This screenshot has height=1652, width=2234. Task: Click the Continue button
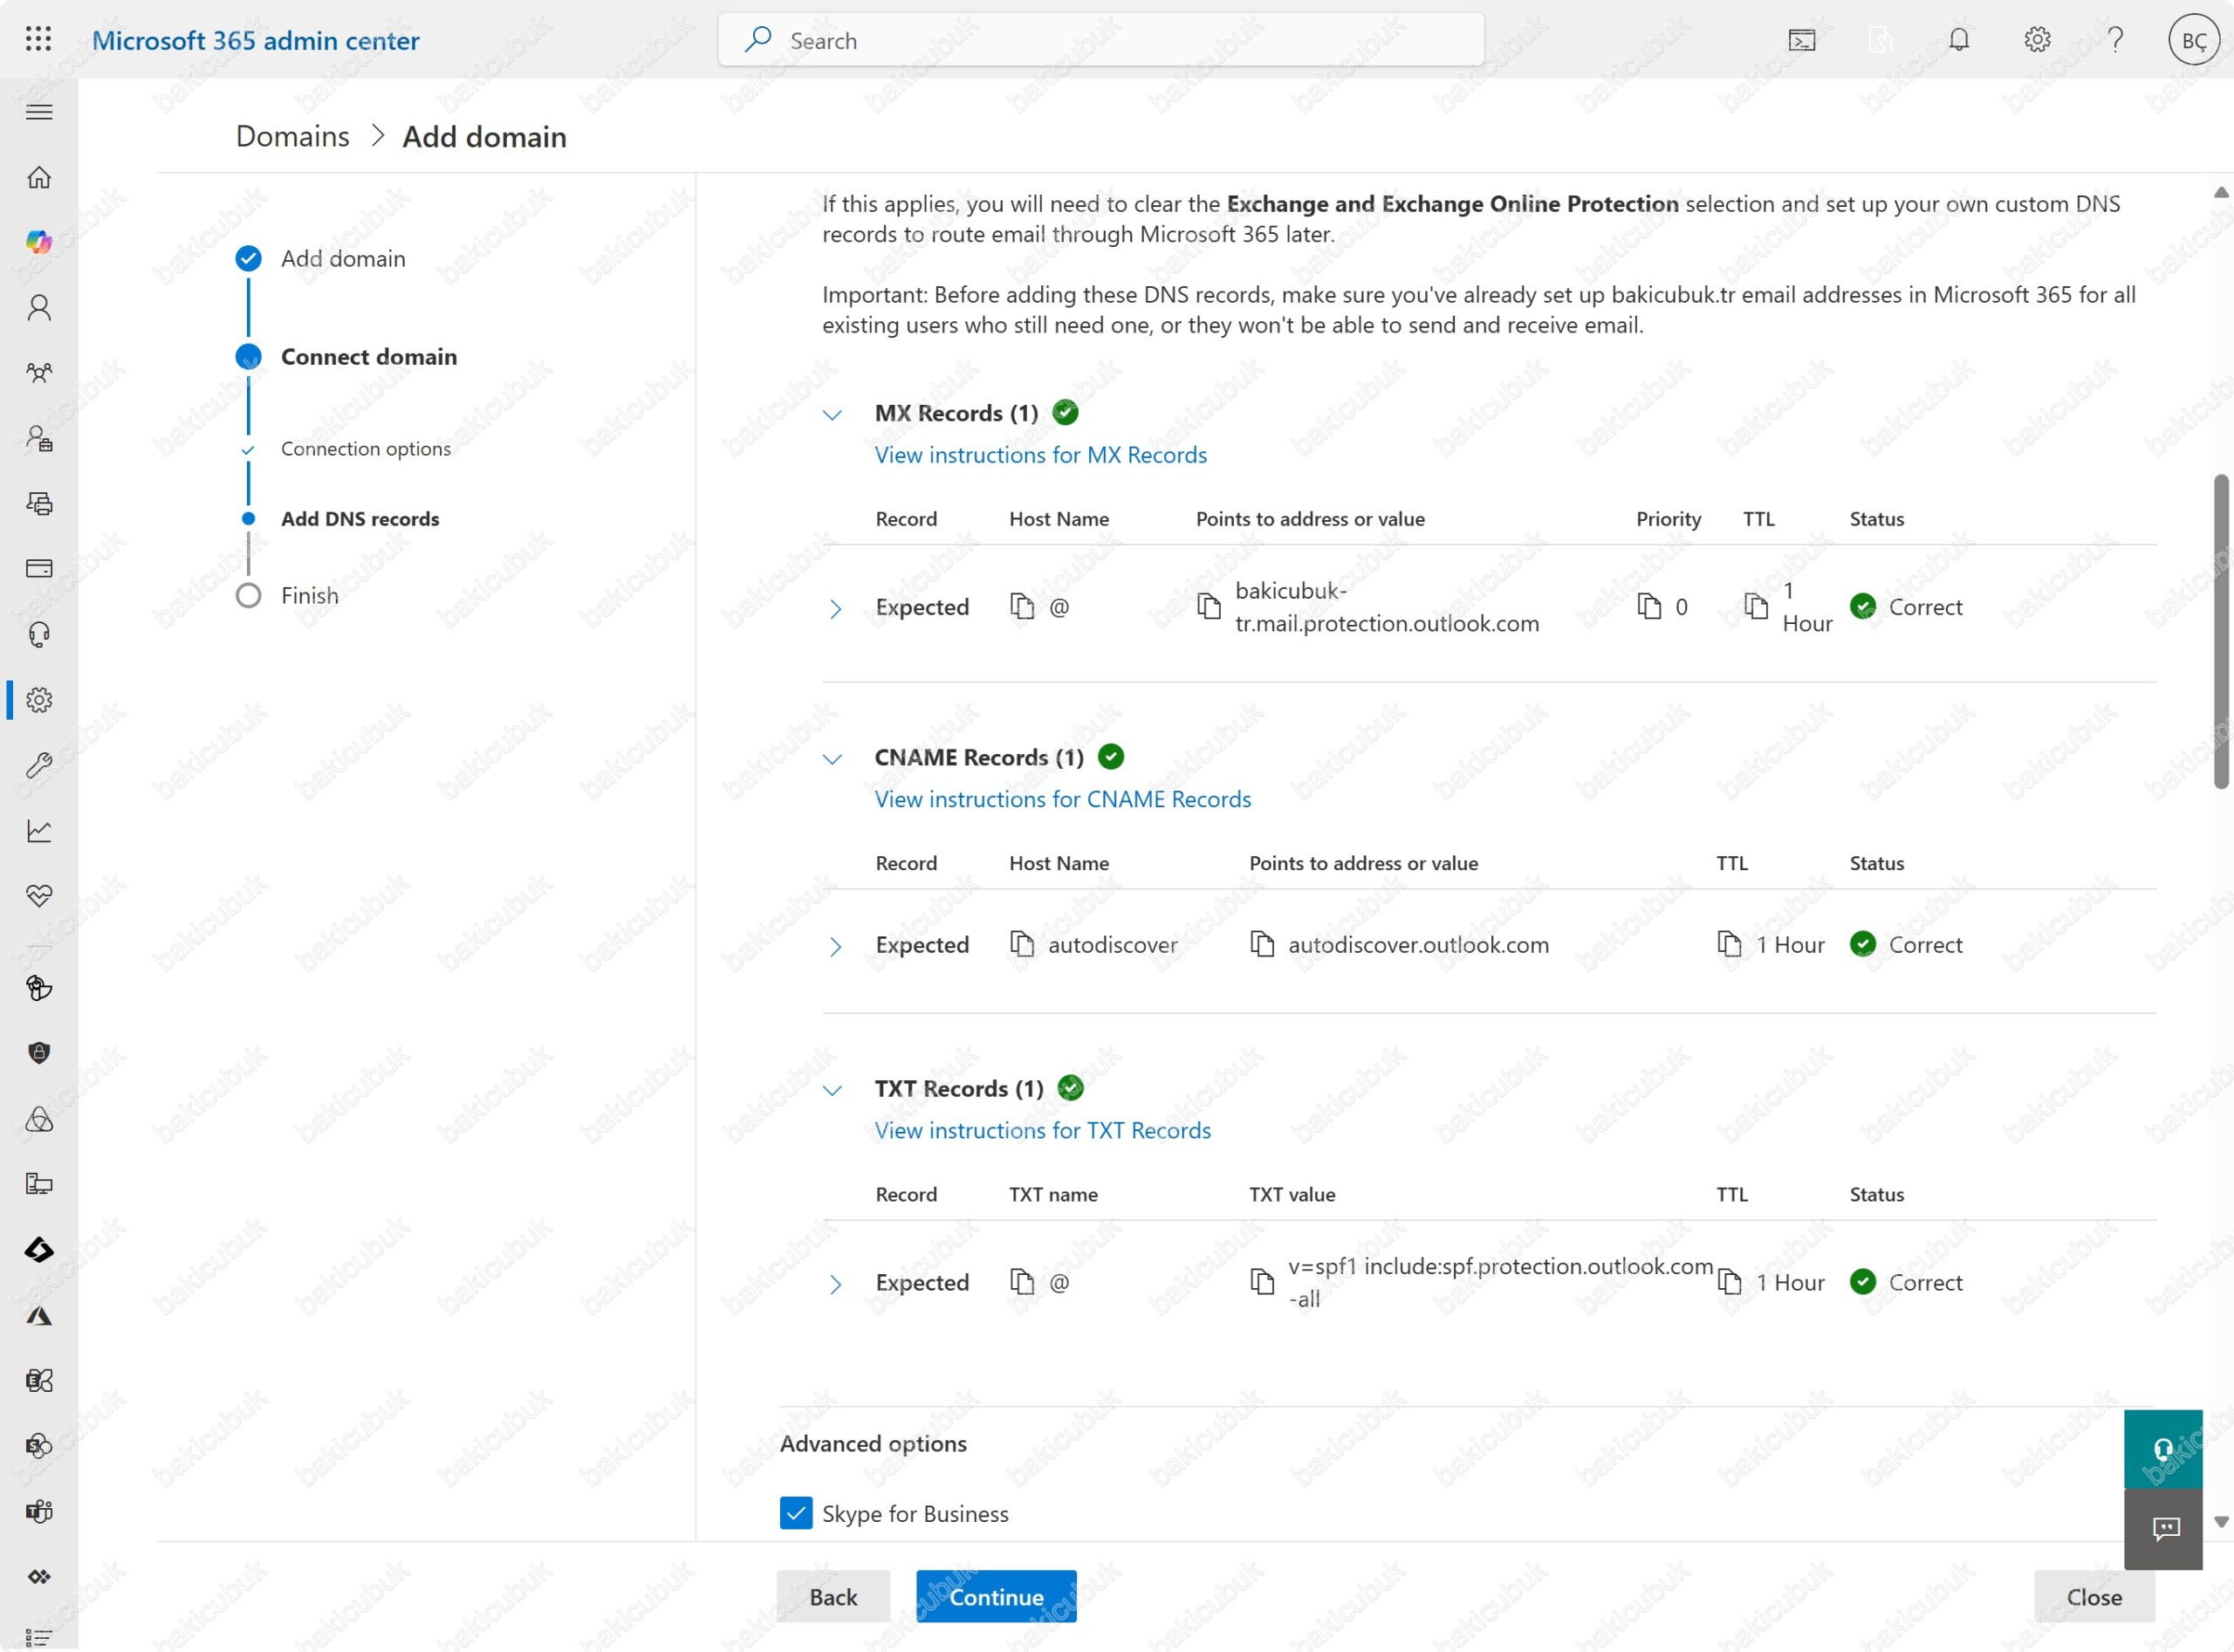995,1597
